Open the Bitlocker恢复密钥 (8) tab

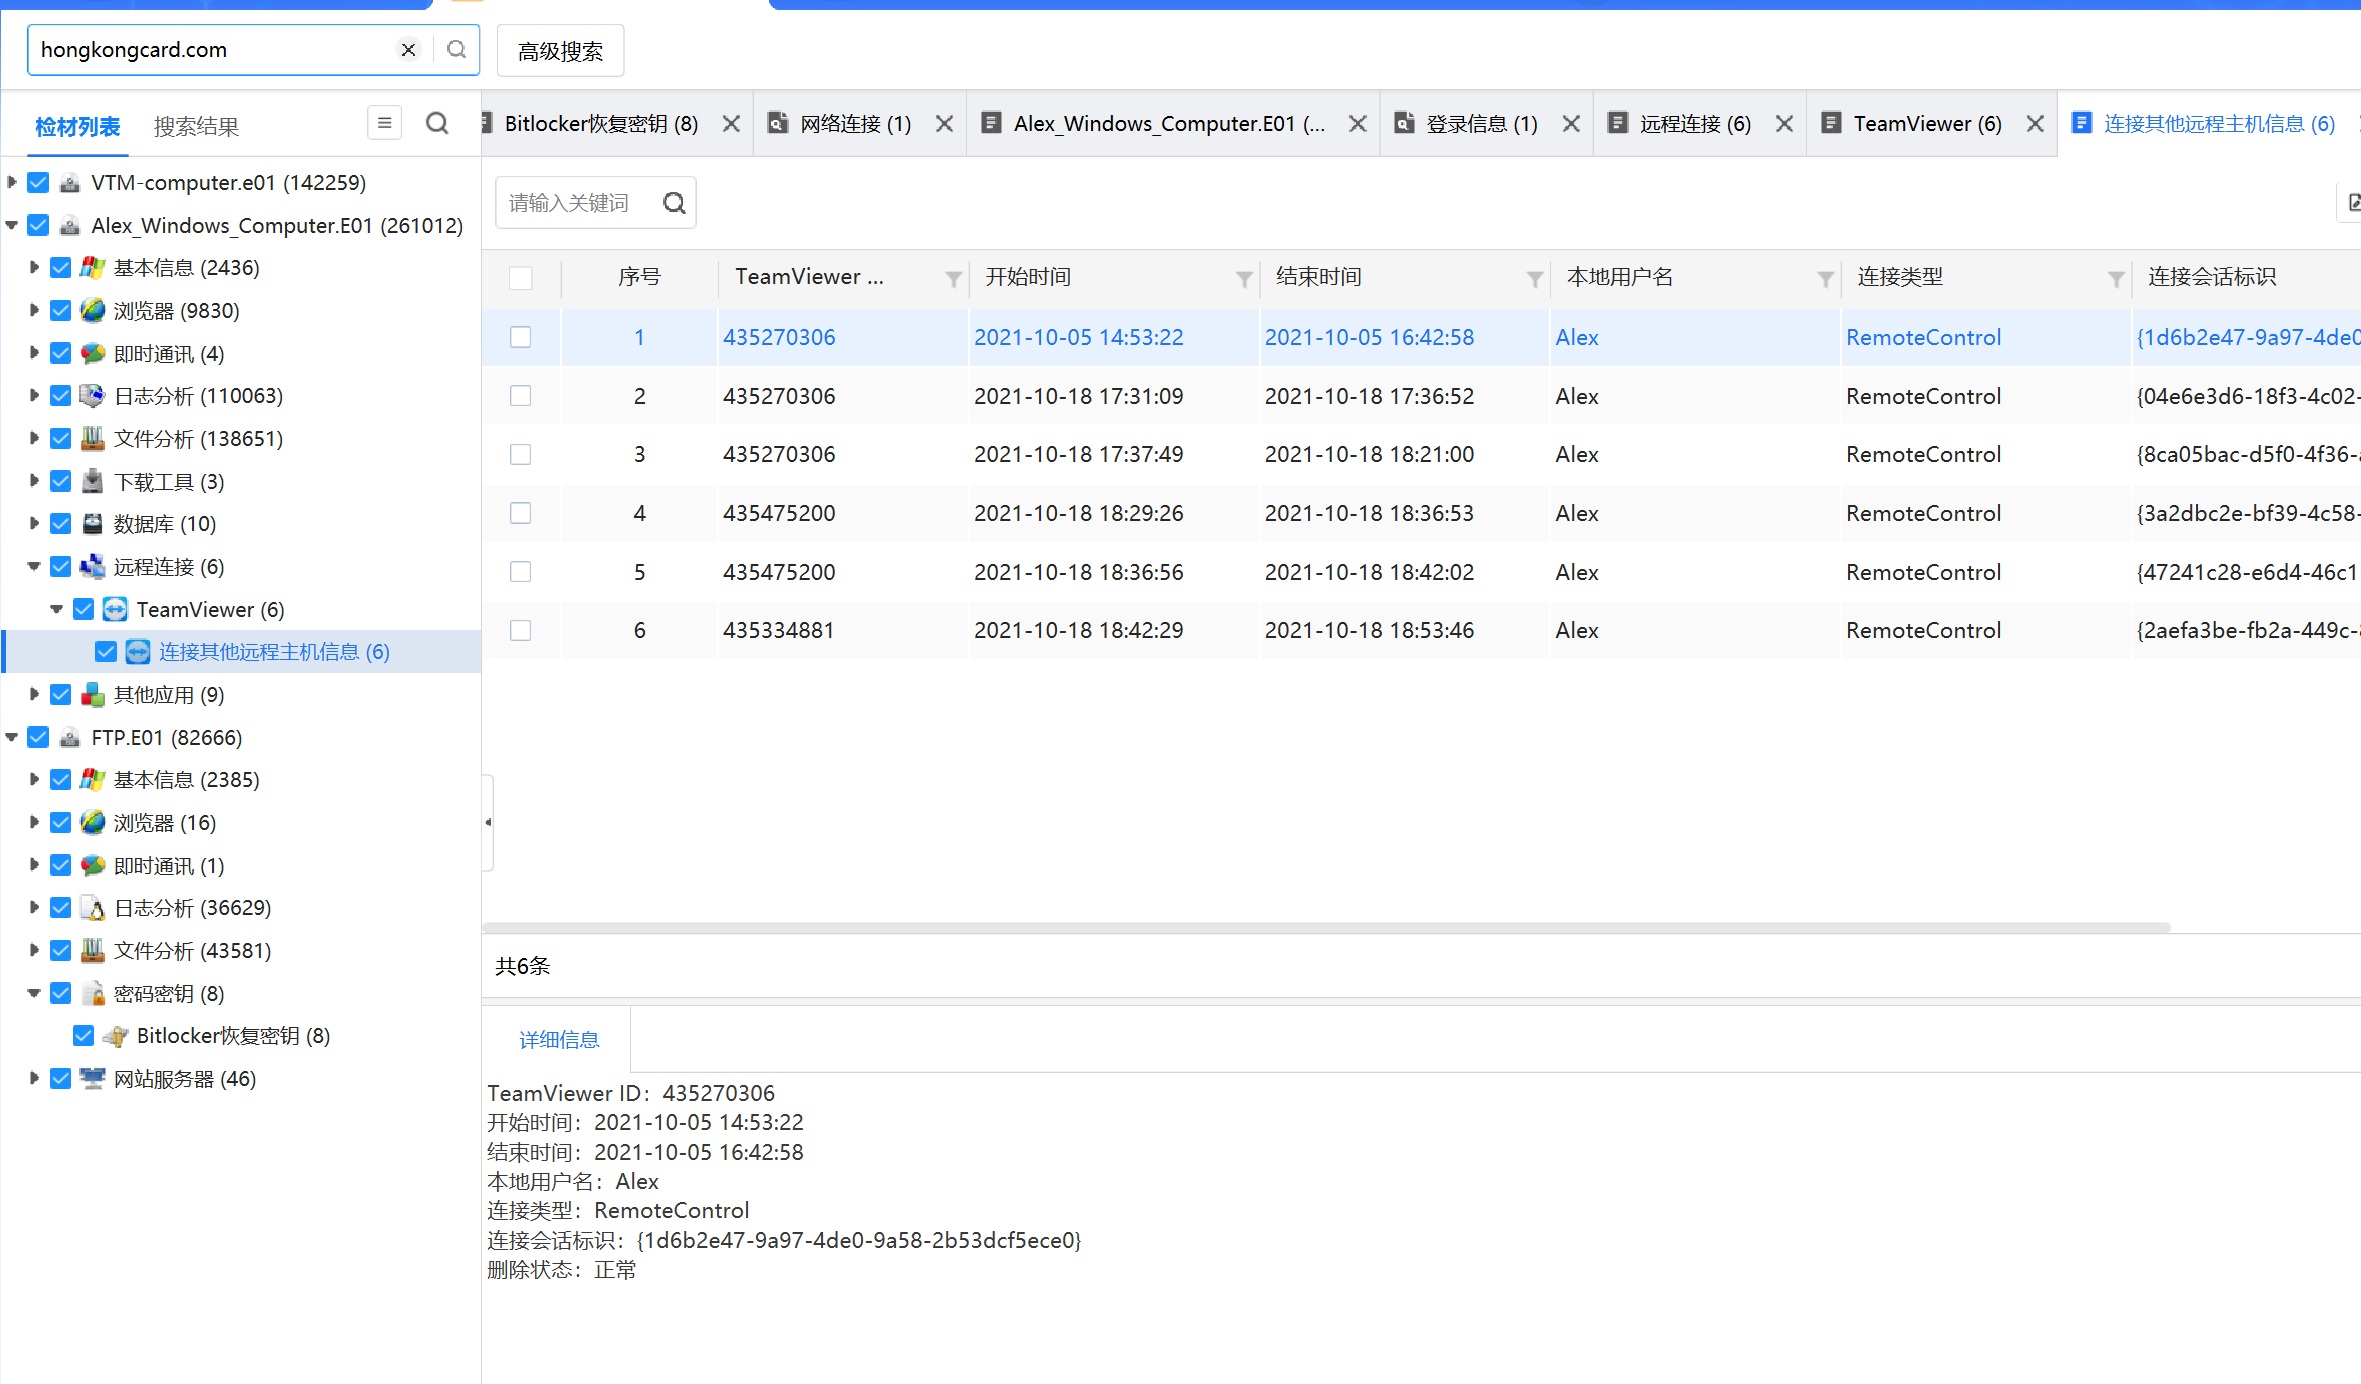(601, 123)
